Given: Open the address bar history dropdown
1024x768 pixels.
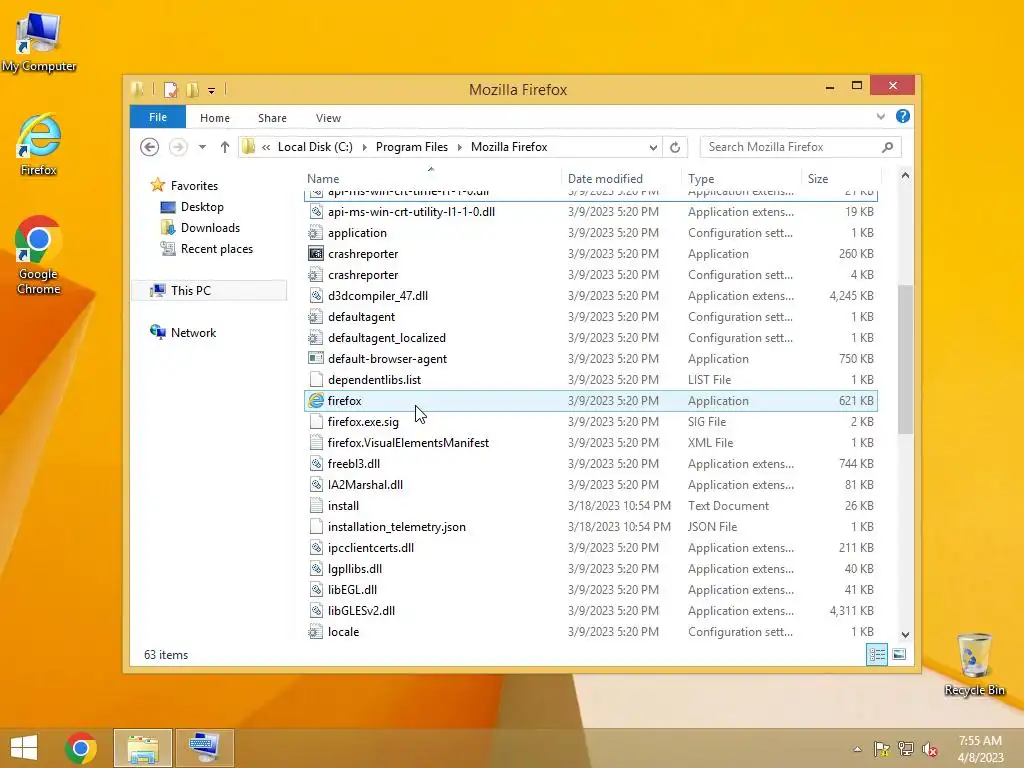Looking at the screenshot, I should click(x=653, y=147).
